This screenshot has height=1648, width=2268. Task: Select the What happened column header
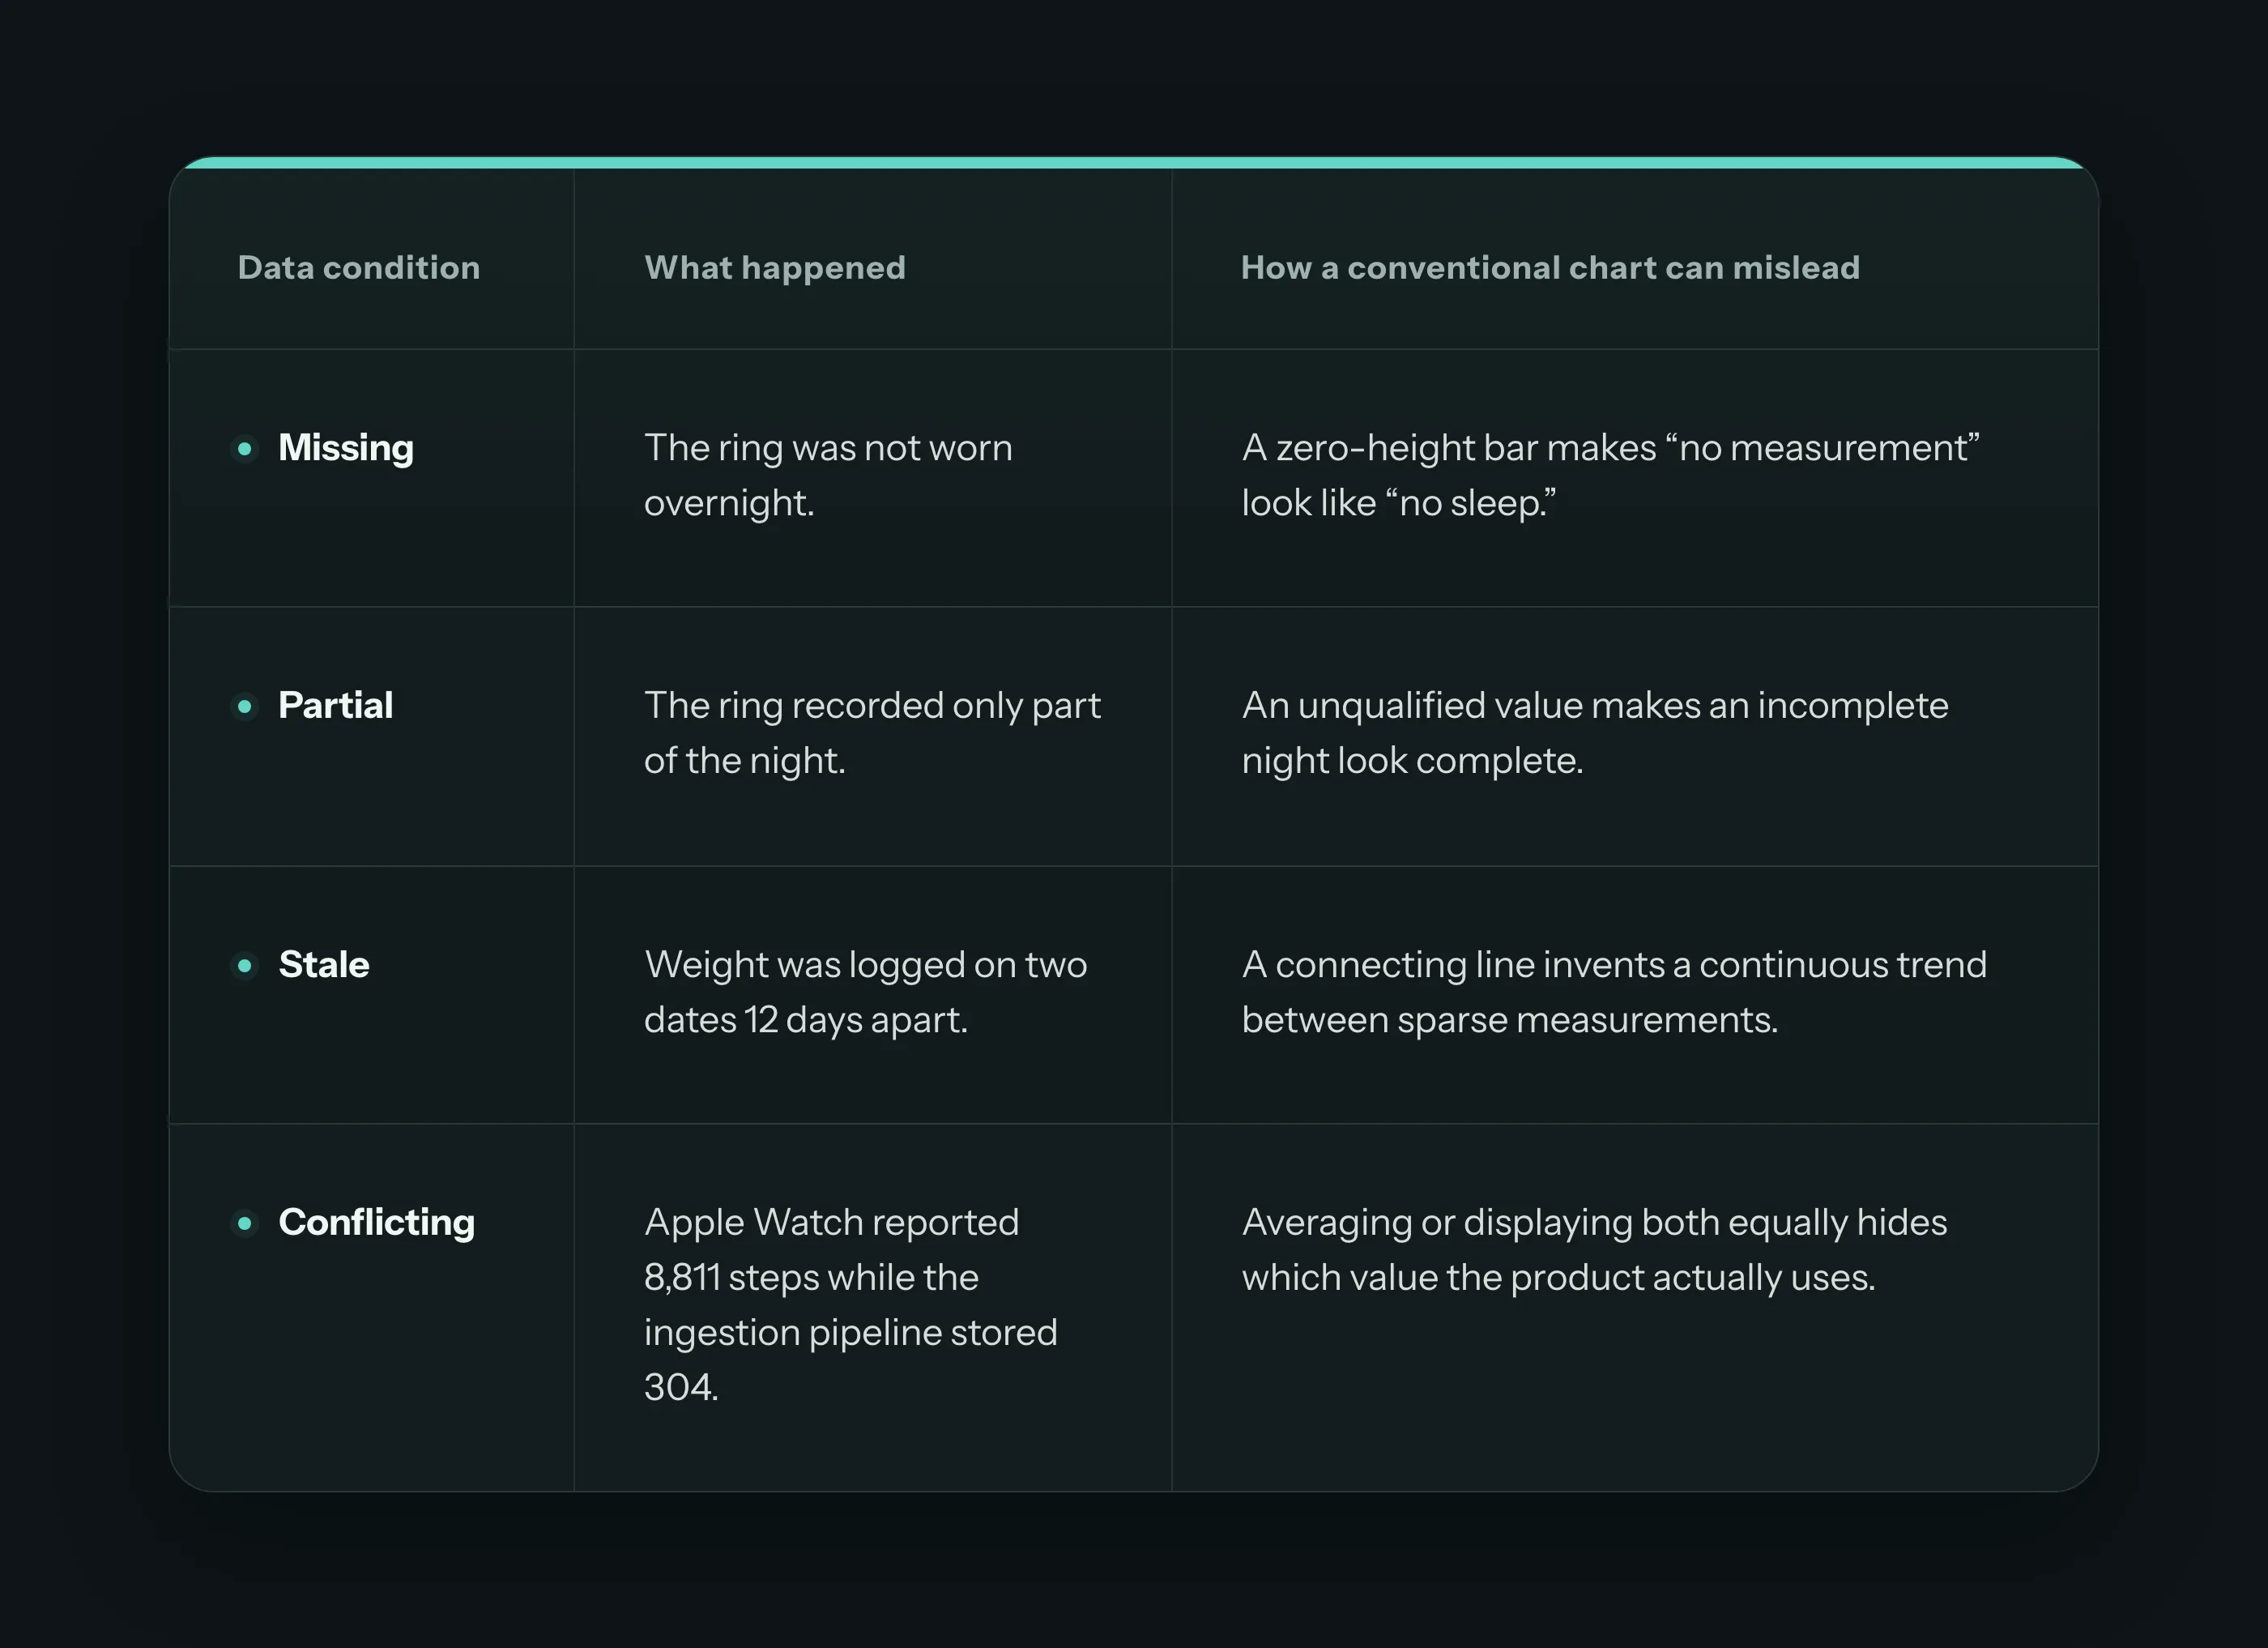775,267
